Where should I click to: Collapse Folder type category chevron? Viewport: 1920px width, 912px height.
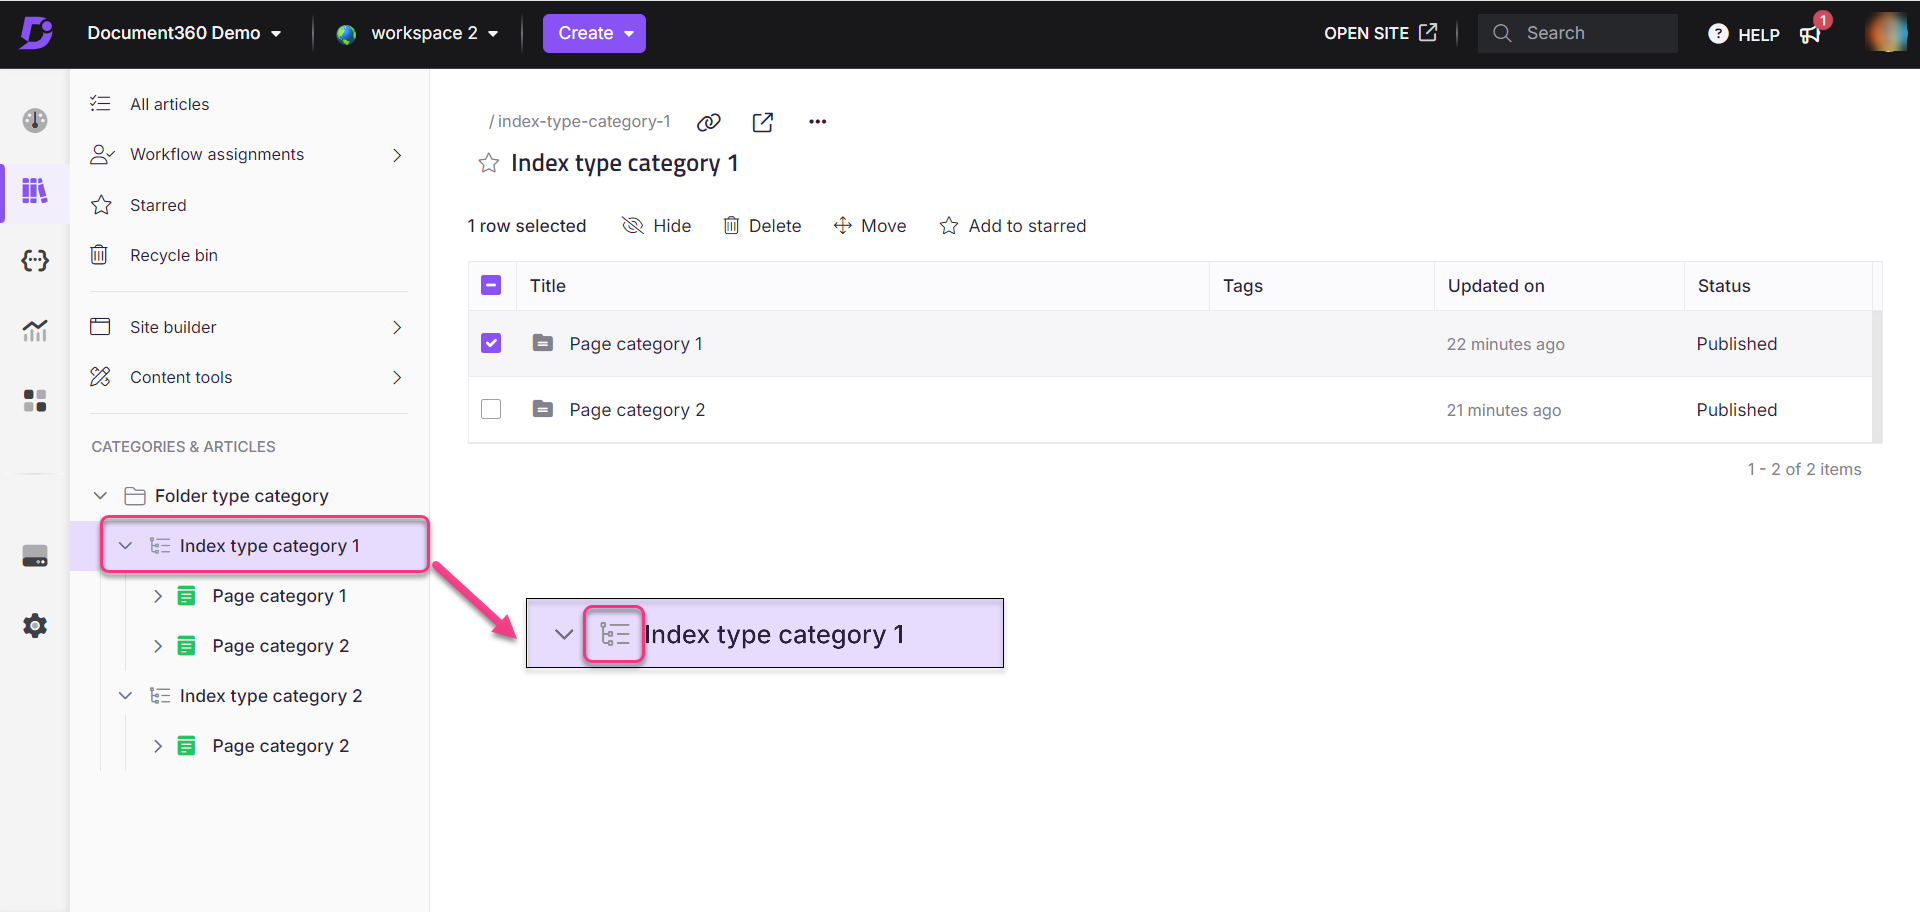100,496
